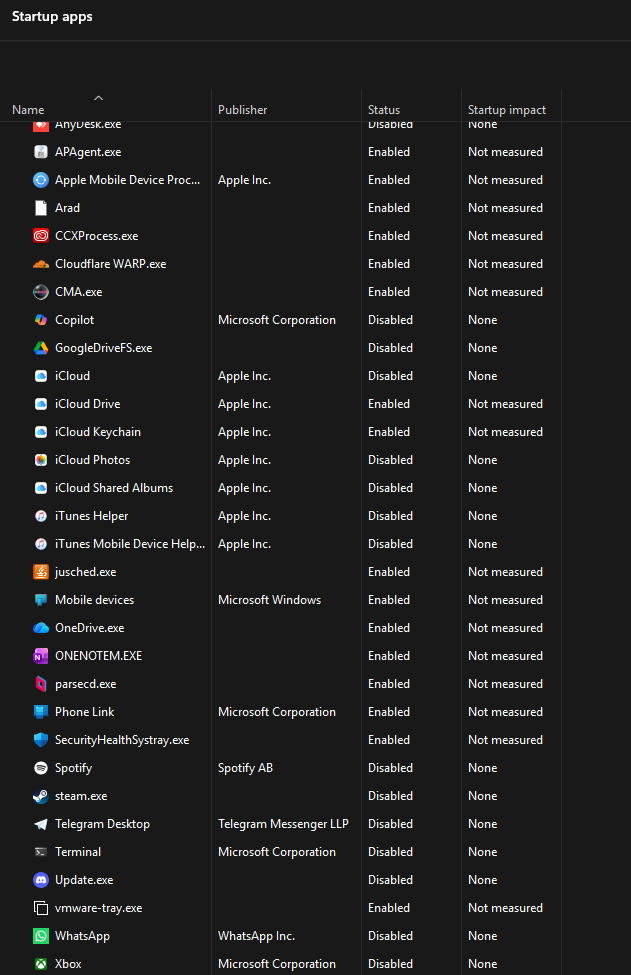Screen dimensions: 631x975
Task: Click Disabled status in the Copilot row
Action: click(390, 320)
